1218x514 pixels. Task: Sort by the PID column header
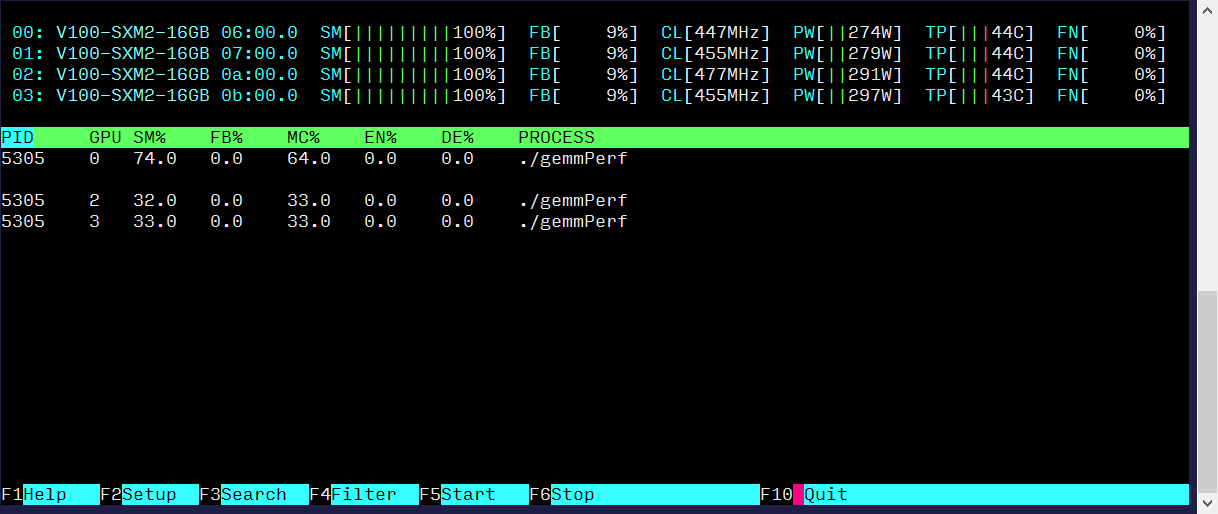pos(17,138)
